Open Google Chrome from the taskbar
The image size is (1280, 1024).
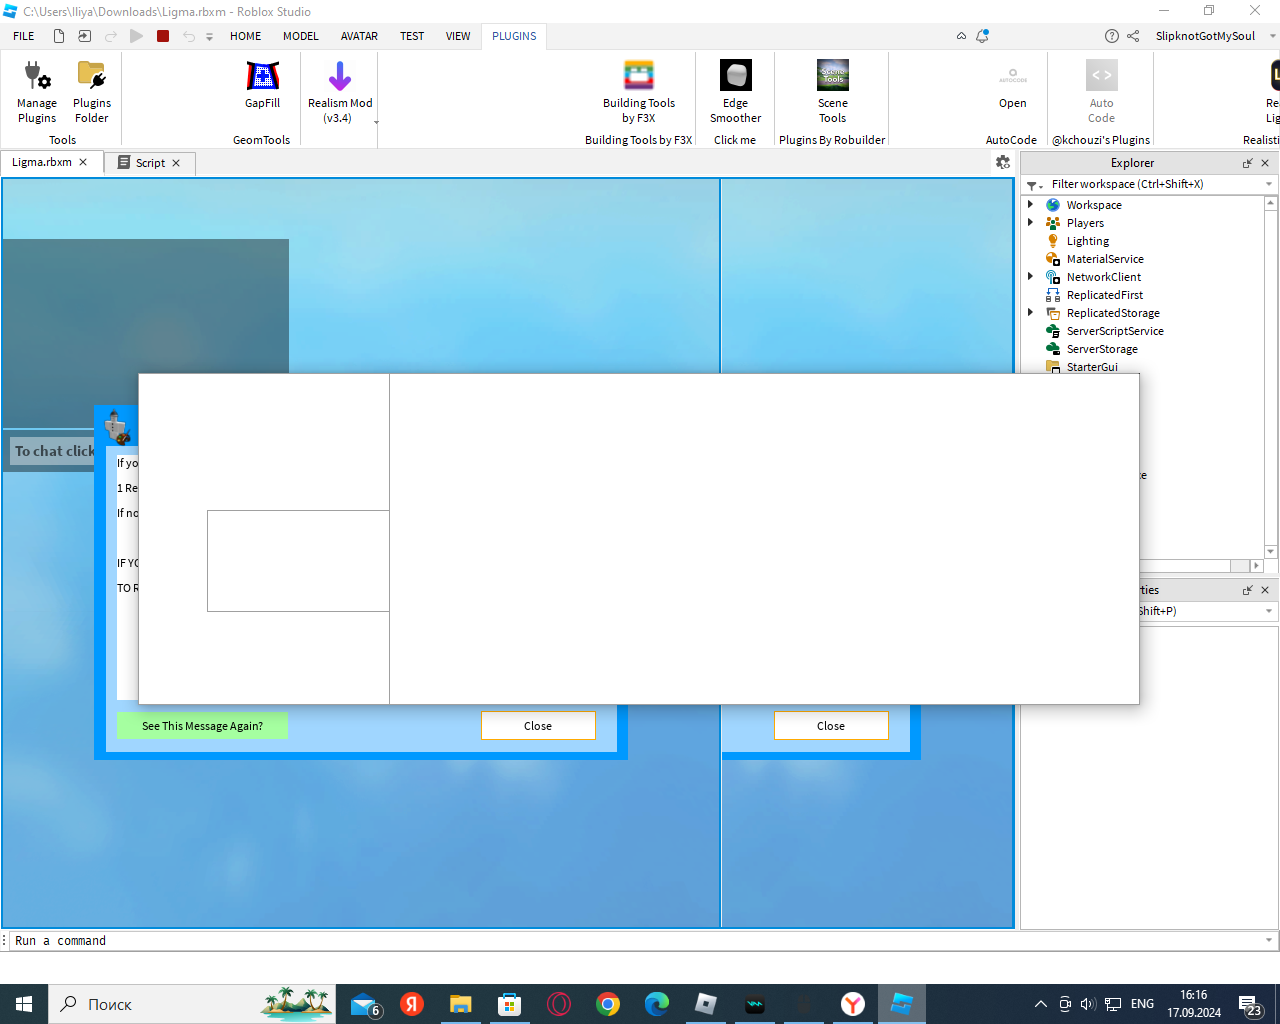click(x=608, y=1004)
